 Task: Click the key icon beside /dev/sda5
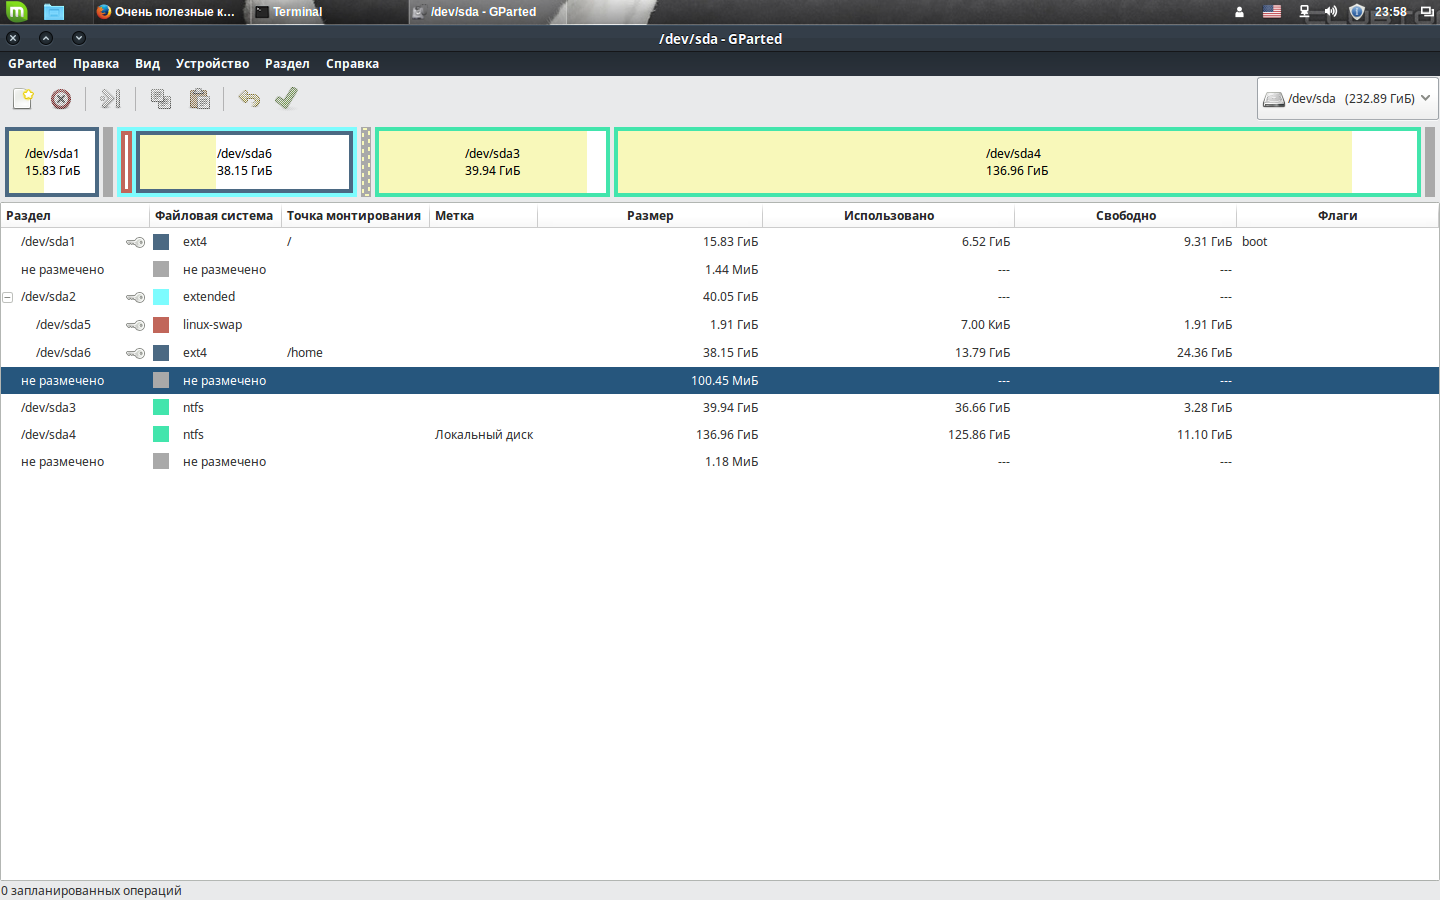point(135,325)
